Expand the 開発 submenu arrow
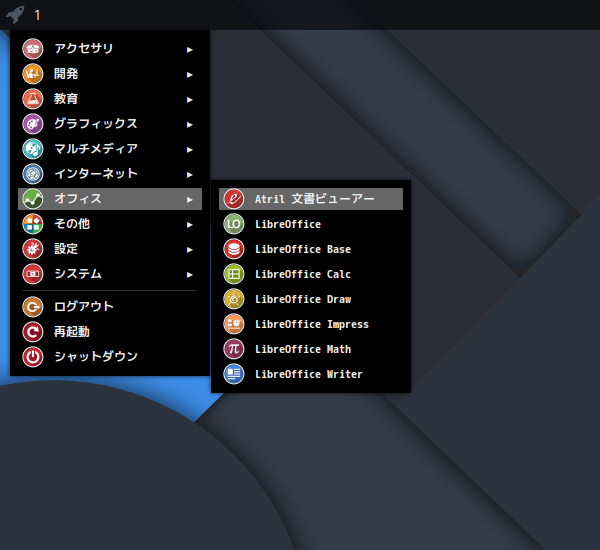600x550 pixels. click(189, 75)
